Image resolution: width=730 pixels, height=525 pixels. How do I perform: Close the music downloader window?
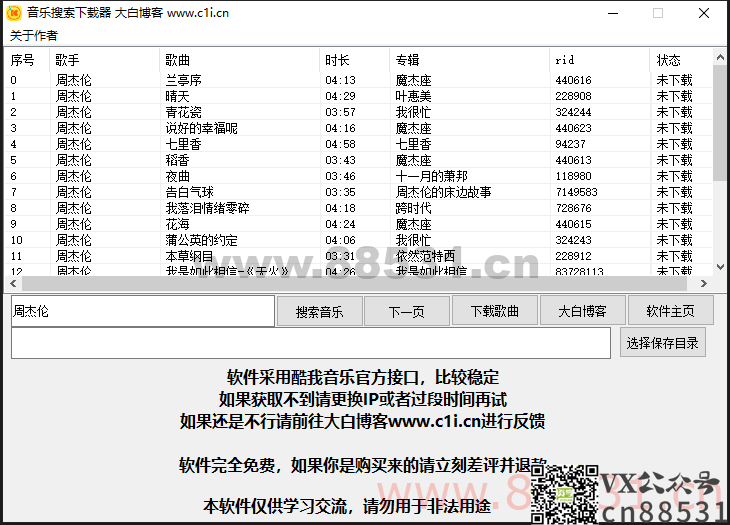tap(704, 13)
